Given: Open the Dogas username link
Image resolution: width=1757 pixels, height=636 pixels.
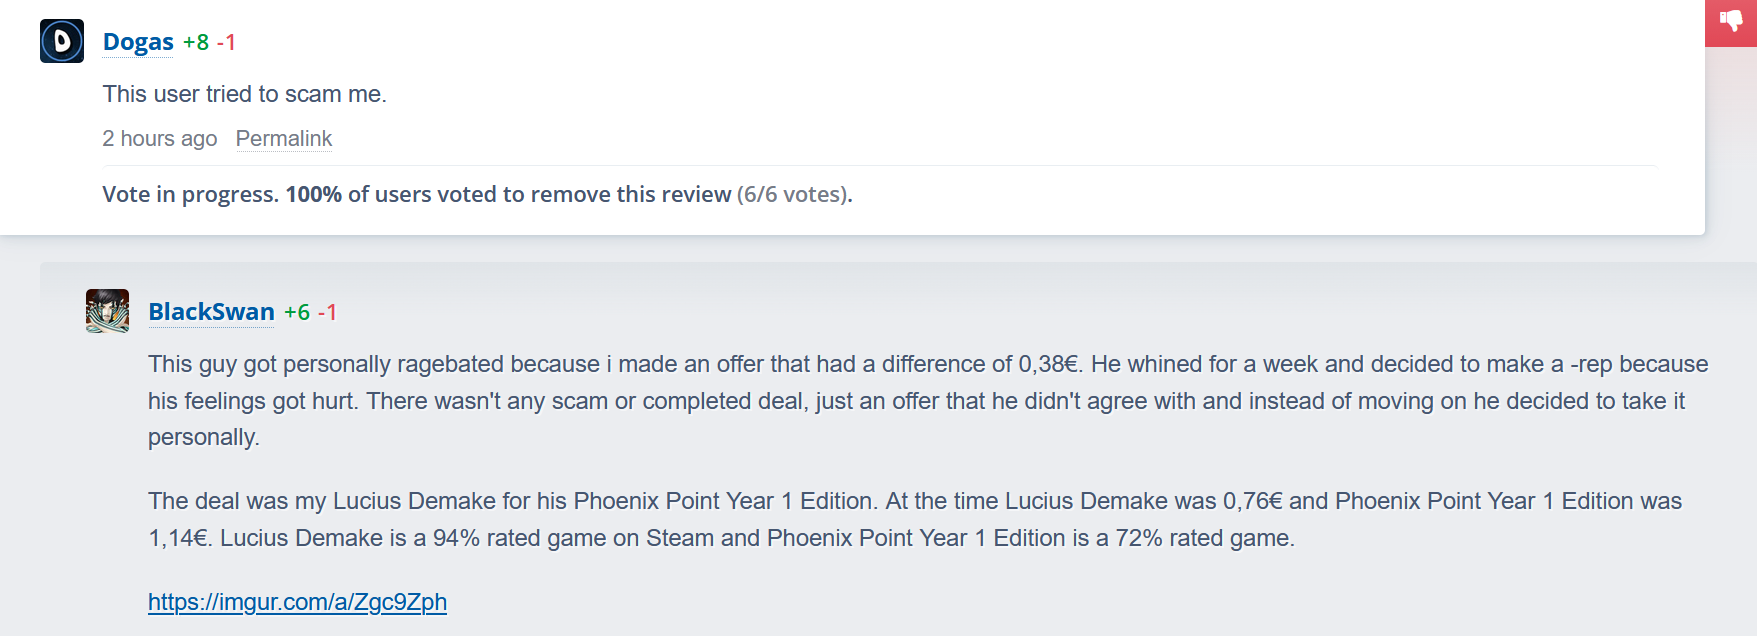Looking at the screenshot, I should coord(138,42).
